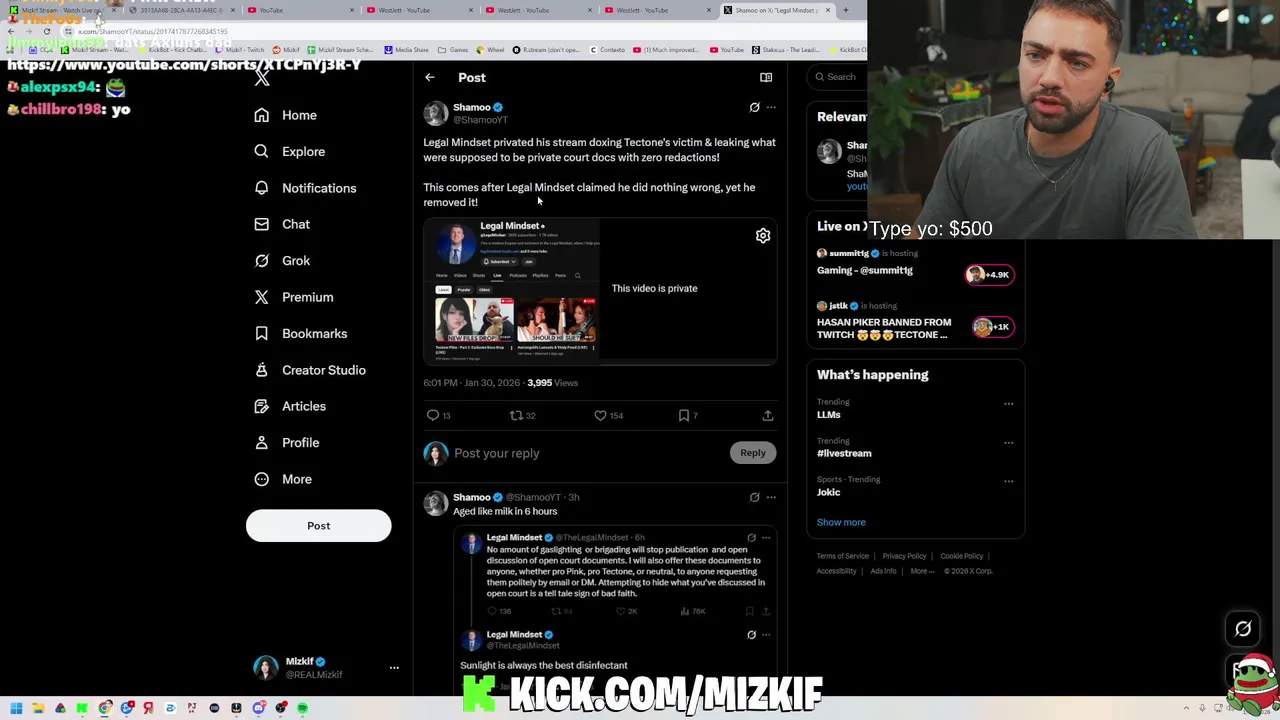1280x720 pixels.
Task: Click the Articles icon in the sidebar
Action: click(261, 406)
